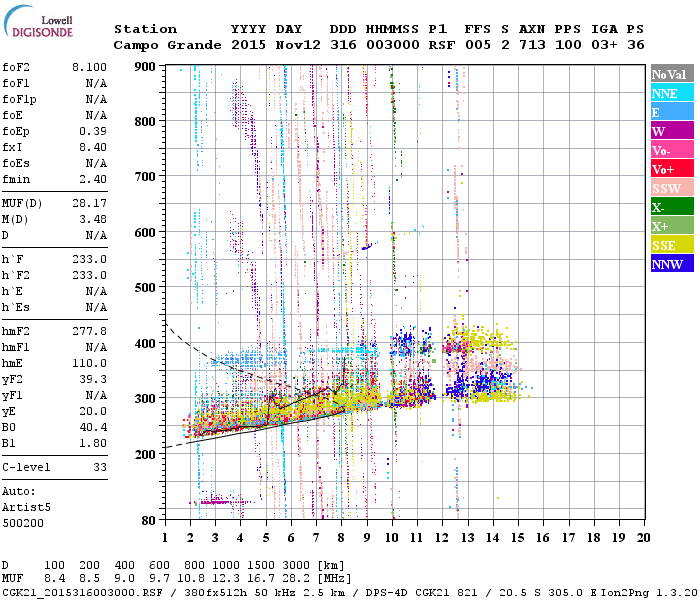Click the 003000 HHMMSS time value
Screen dimensions: 700x600
pos(393,45)
